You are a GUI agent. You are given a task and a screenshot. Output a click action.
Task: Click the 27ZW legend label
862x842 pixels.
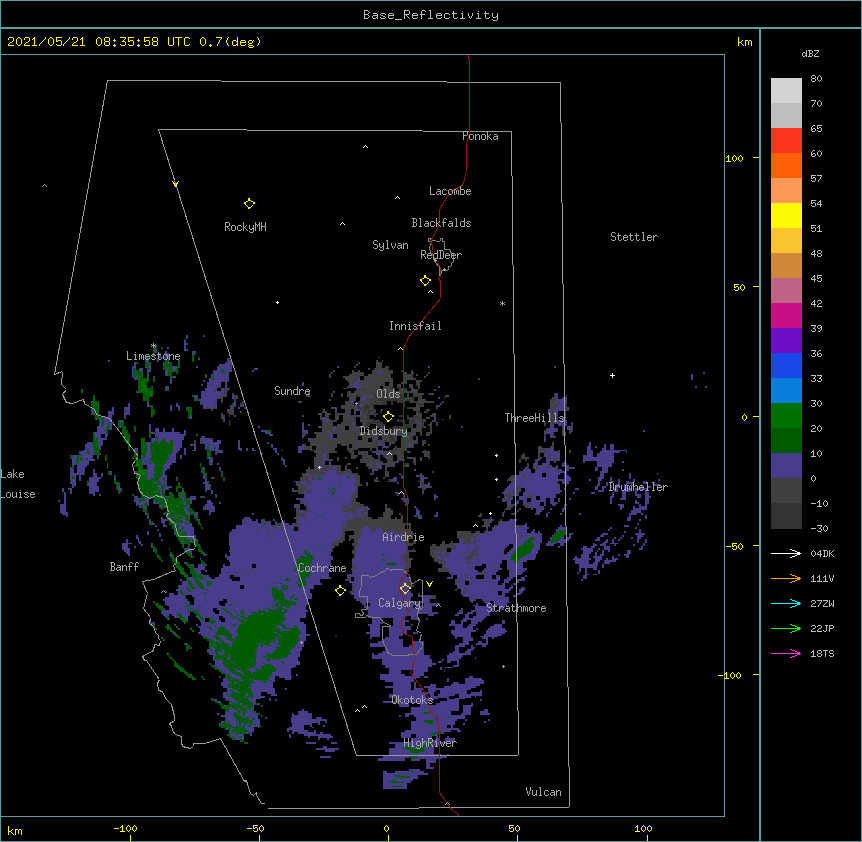tap(822, 603)
